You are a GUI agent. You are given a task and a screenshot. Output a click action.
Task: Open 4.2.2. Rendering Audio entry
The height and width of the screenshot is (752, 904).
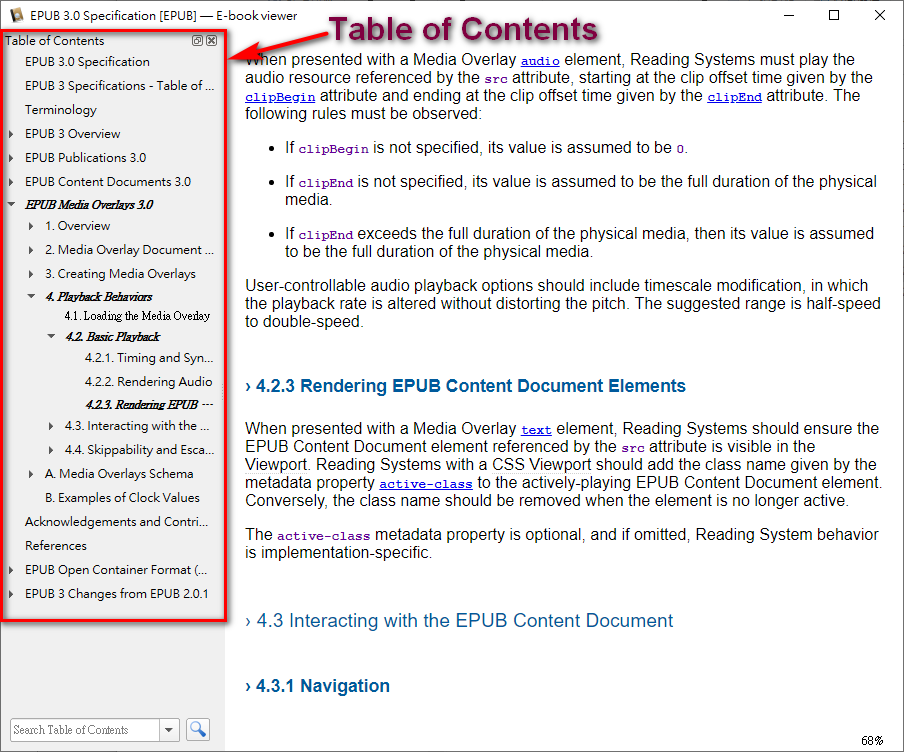(x=149, y=382)
